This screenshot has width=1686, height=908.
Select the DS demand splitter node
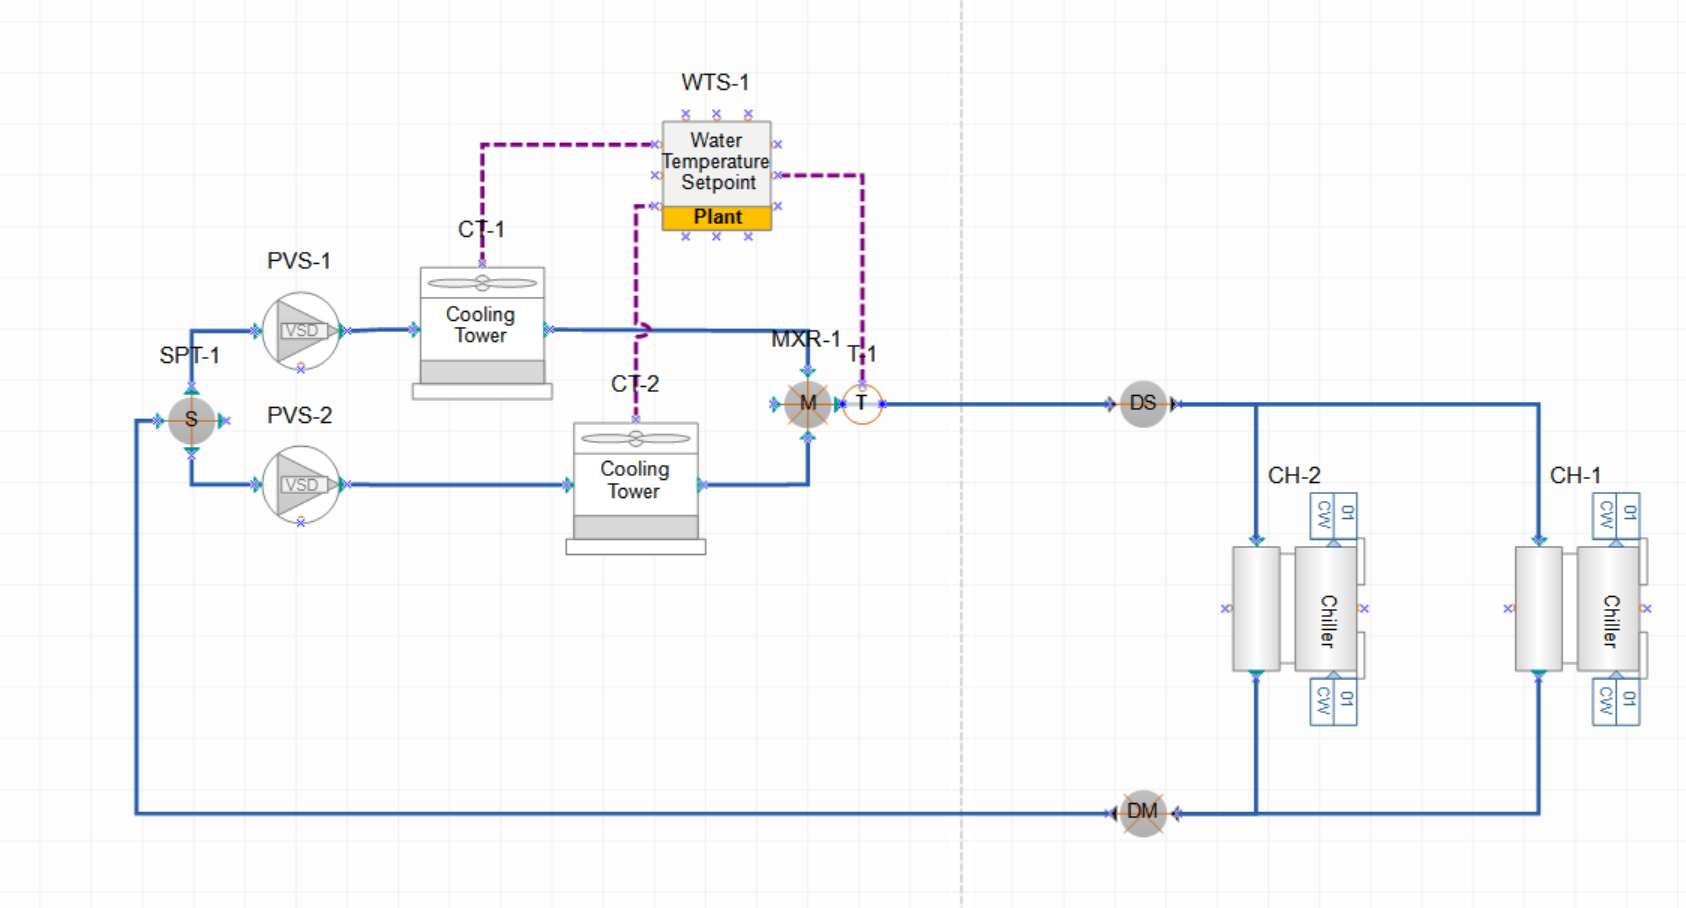coord(1142,404)
